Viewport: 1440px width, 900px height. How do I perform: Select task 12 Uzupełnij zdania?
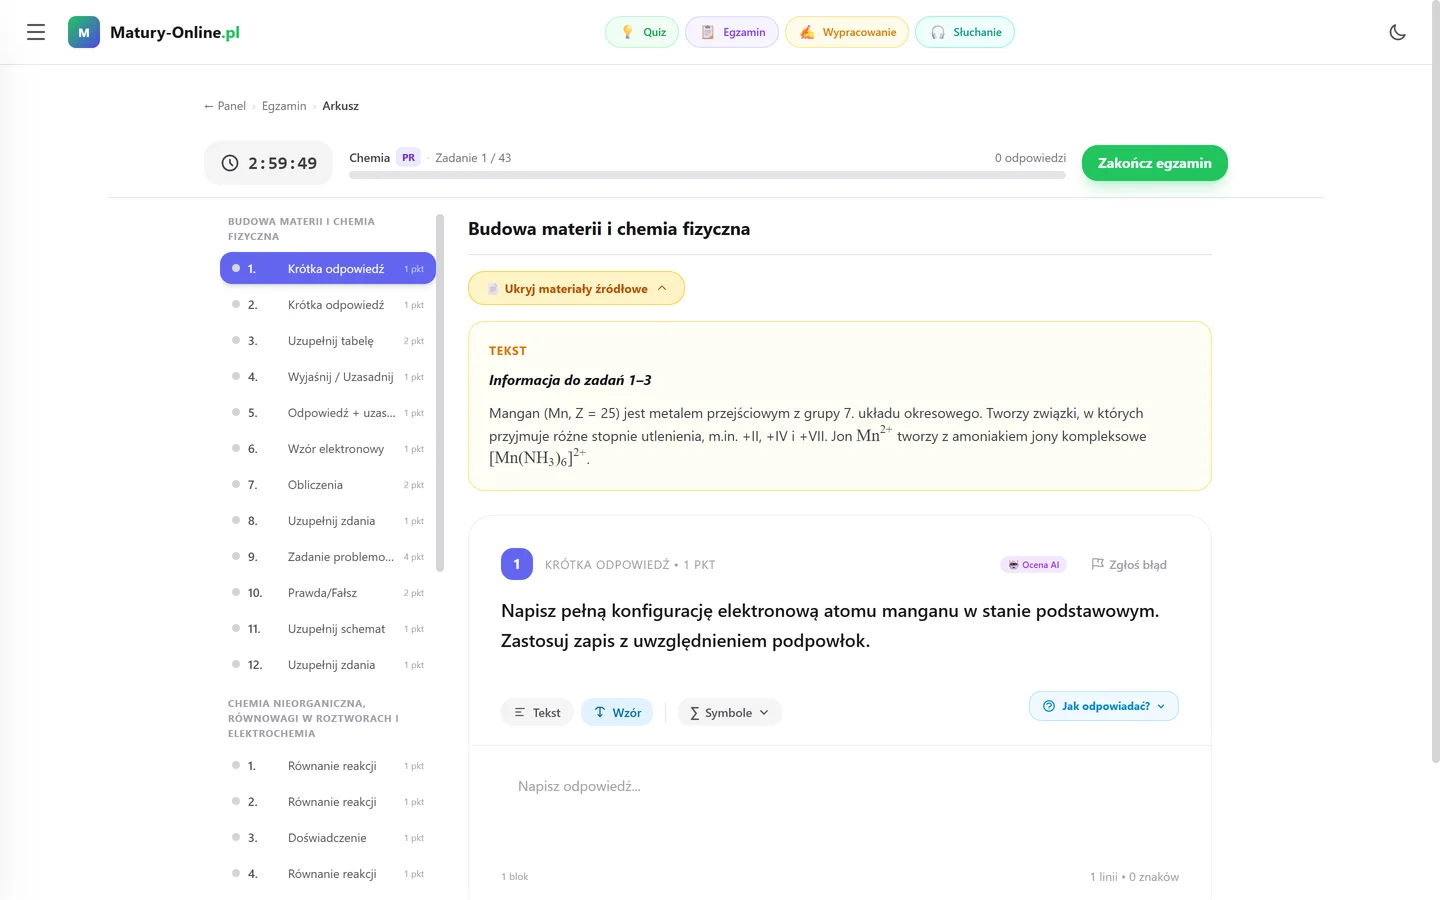click(328, 665)
